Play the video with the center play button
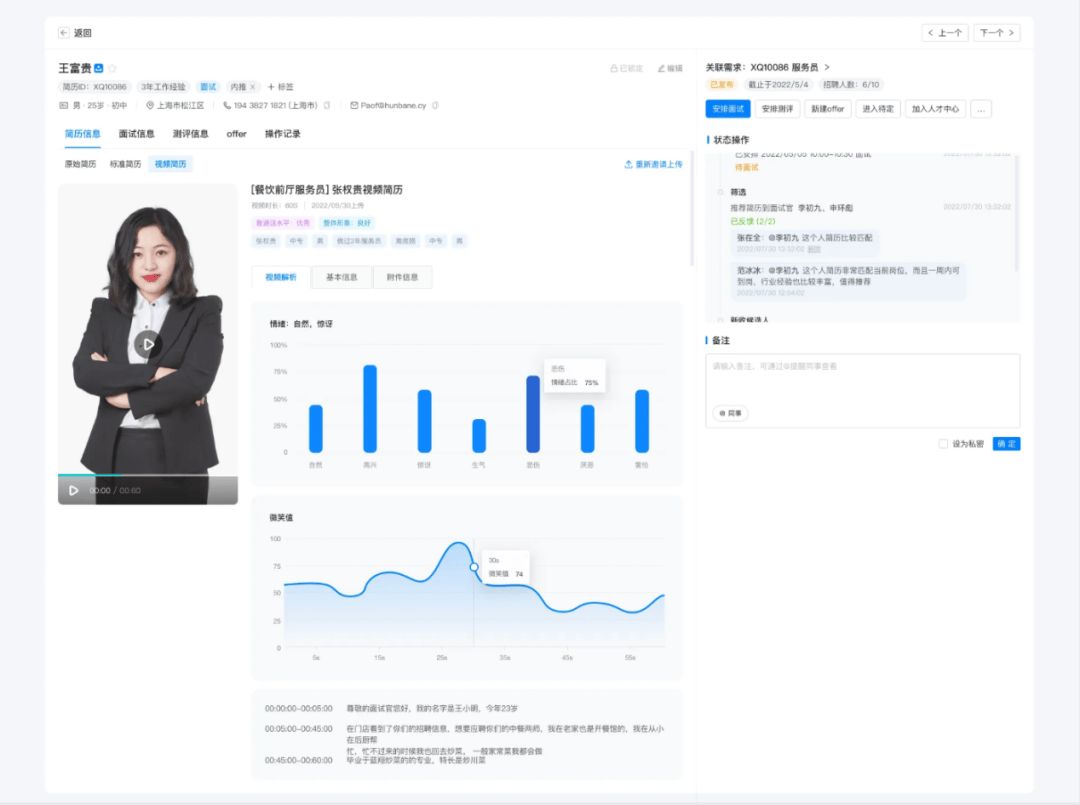1080x805 pixels. click(148, 345)
